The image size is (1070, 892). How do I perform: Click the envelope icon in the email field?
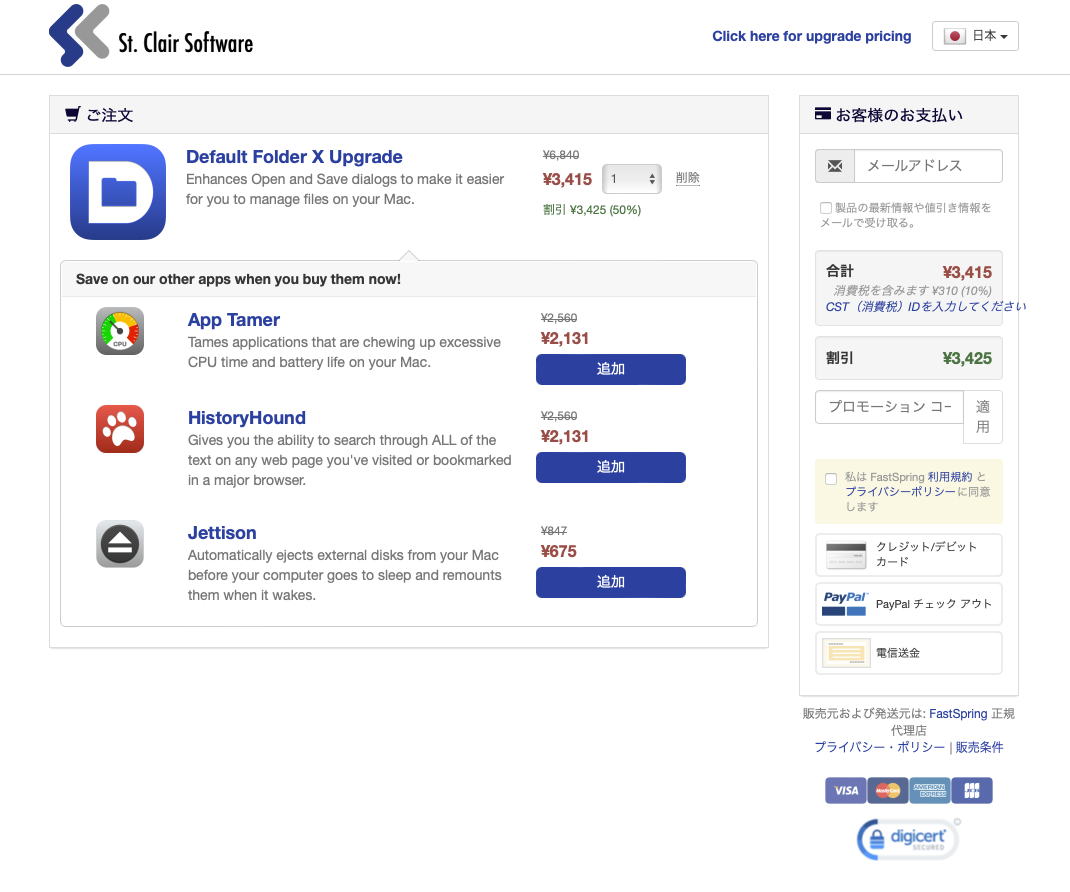click(x=835, y=166)
